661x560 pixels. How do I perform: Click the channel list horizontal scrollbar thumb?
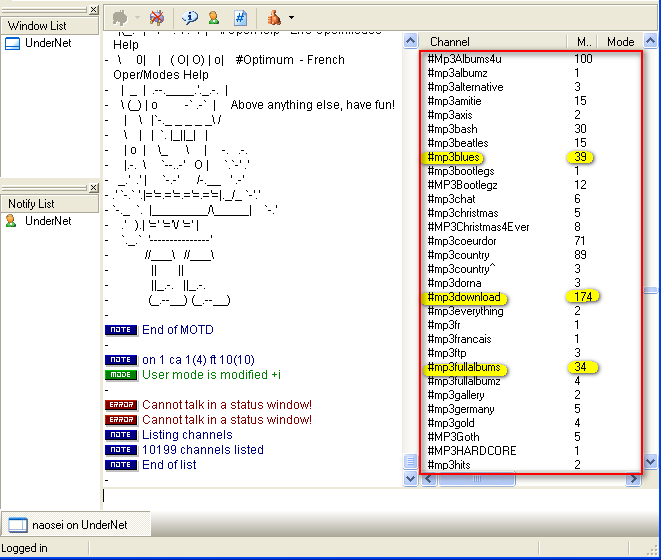[476, 479]
